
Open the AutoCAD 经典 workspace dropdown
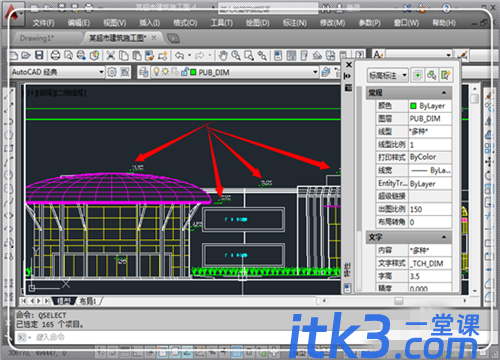coord(58,72)
